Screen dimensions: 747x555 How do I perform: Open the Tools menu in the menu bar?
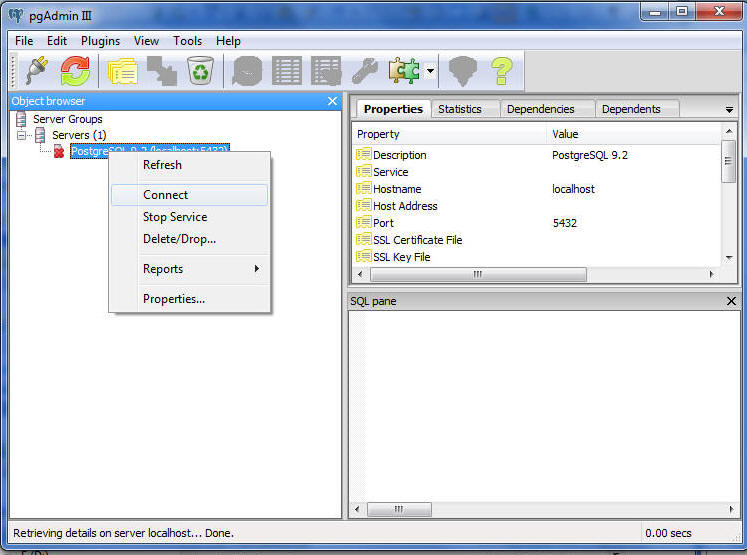pos(187,41)
